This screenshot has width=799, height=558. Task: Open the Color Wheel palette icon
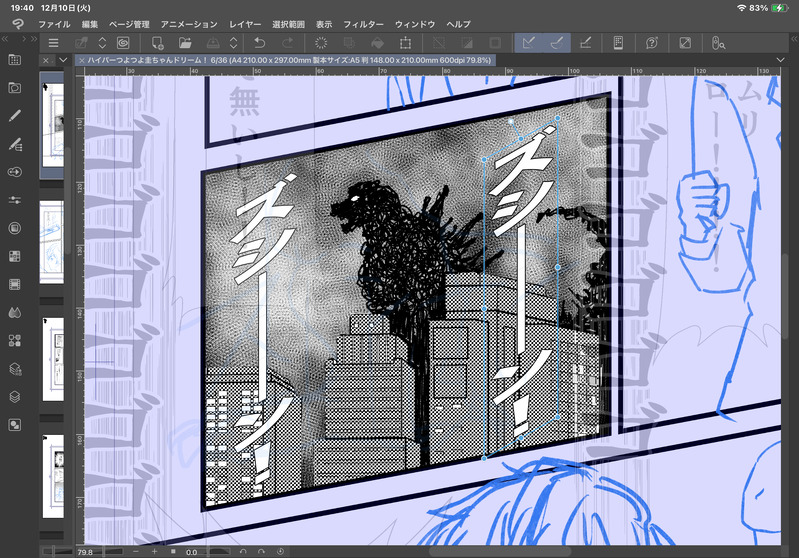(x=15, y=228)
